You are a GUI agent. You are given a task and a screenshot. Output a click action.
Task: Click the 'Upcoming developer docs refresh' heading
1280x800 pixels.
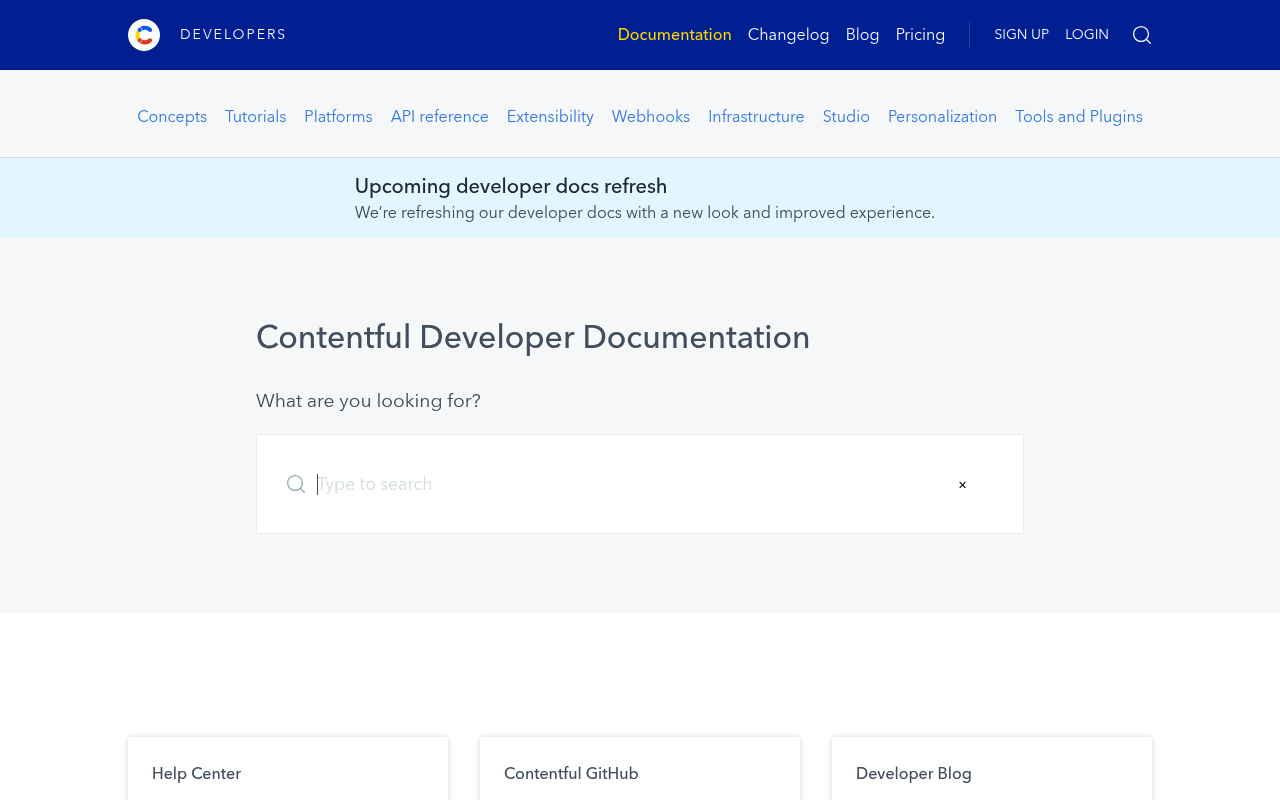(x=511, y=186)
